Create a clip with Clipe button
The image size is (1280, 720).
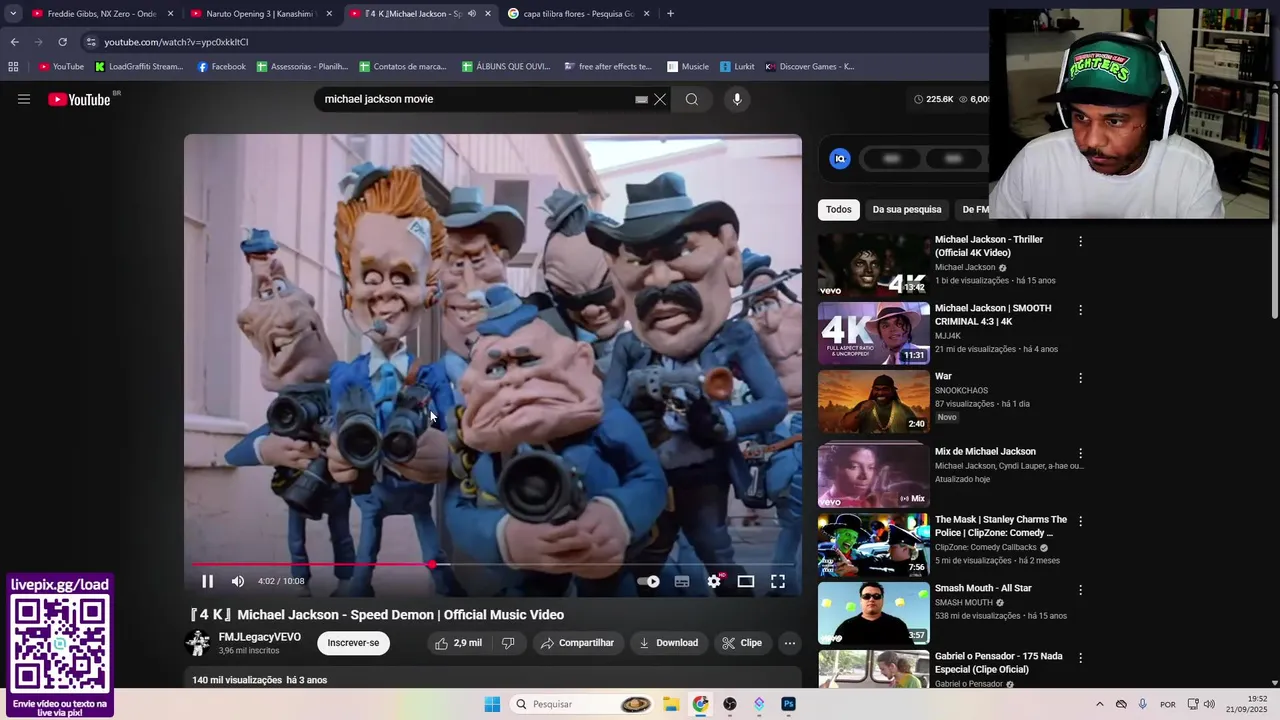click(x=742, y=643)
